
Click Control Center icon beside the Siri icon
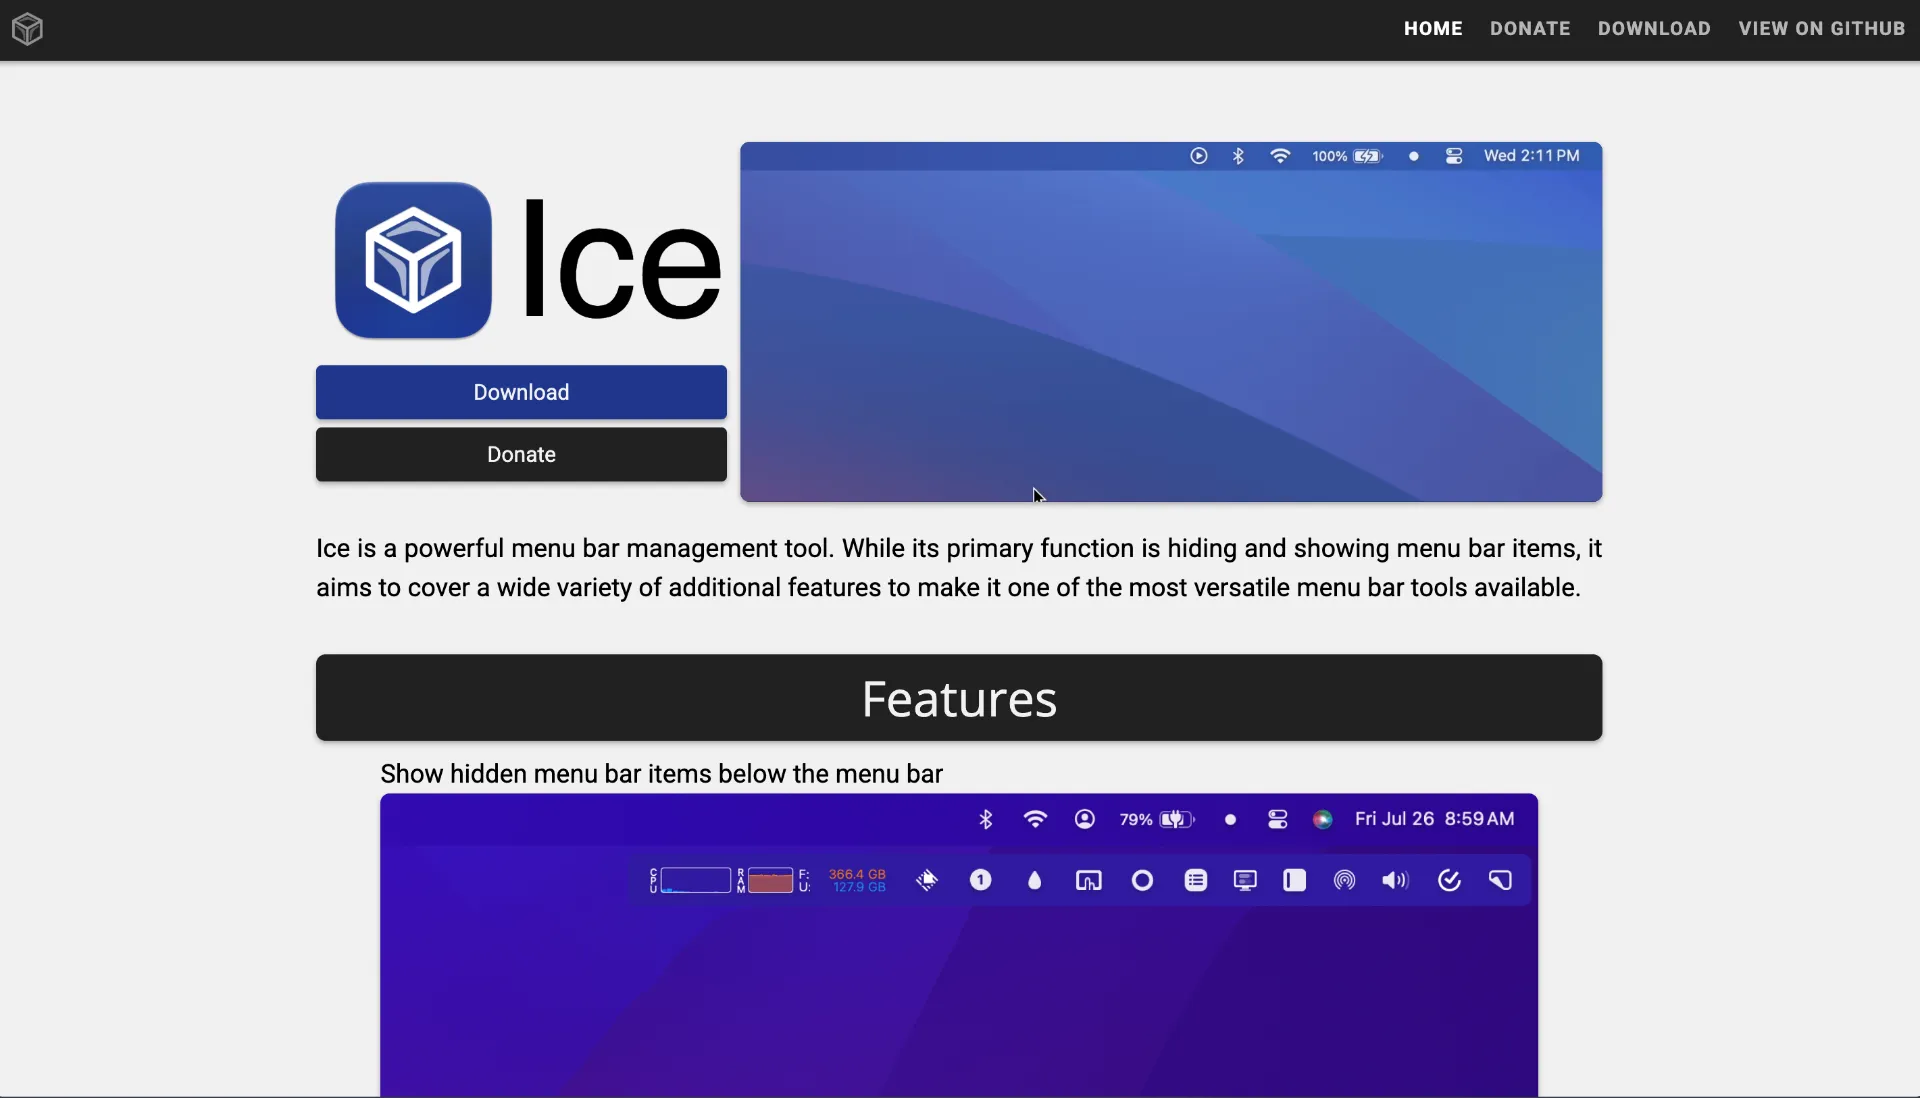pos(1278,820)
